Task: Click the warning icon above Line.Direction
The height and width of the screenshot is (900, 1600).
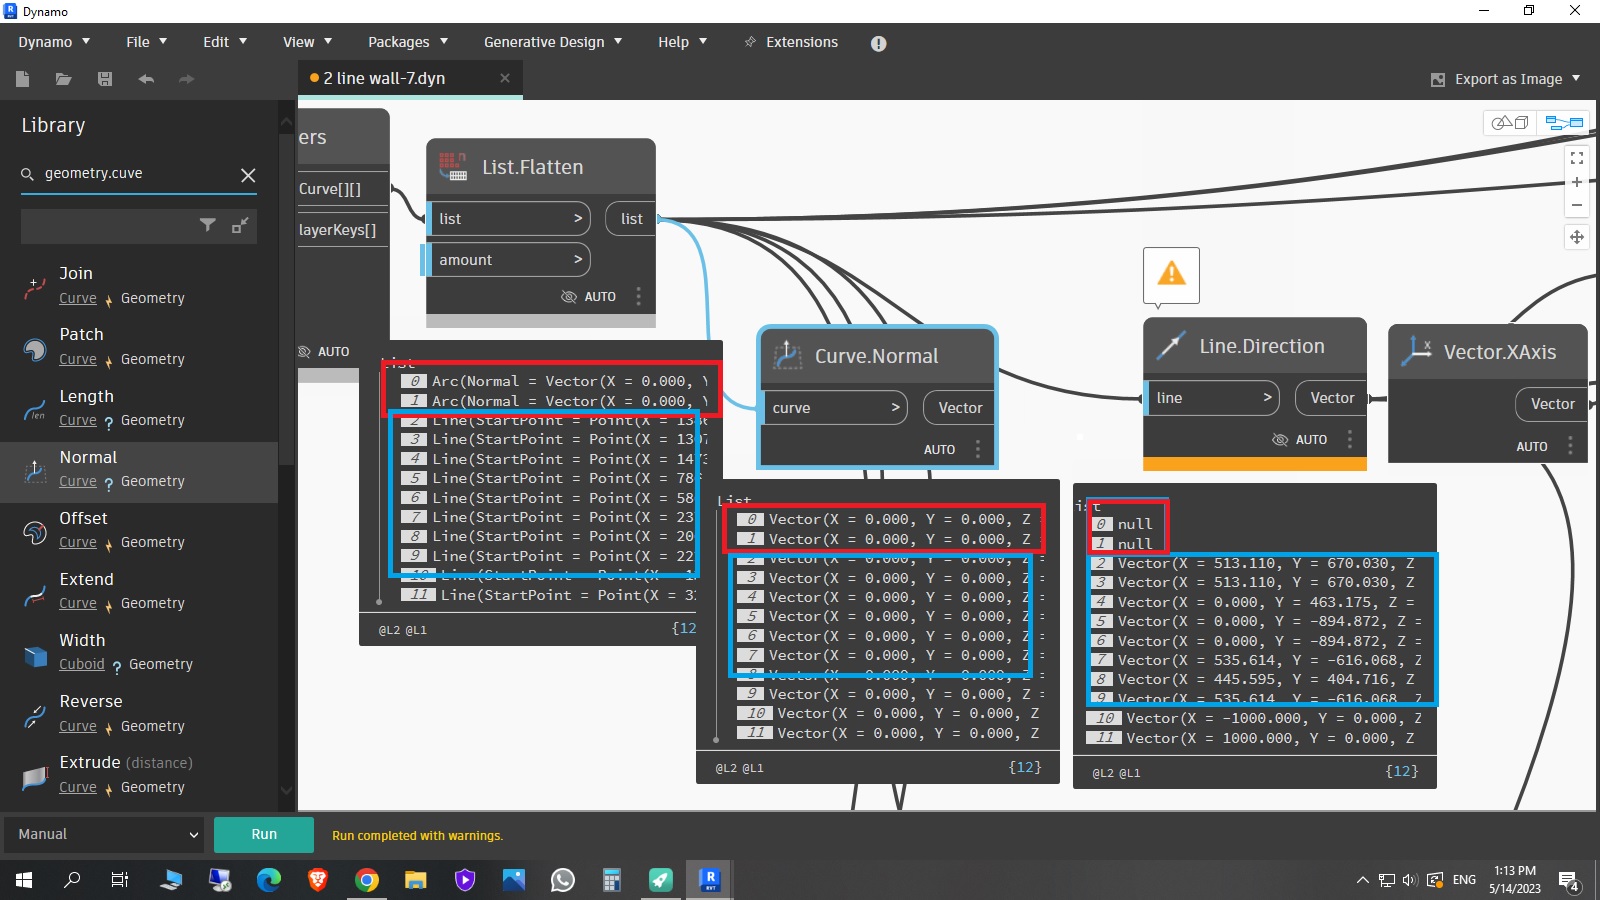Action: pos(1171,273)
